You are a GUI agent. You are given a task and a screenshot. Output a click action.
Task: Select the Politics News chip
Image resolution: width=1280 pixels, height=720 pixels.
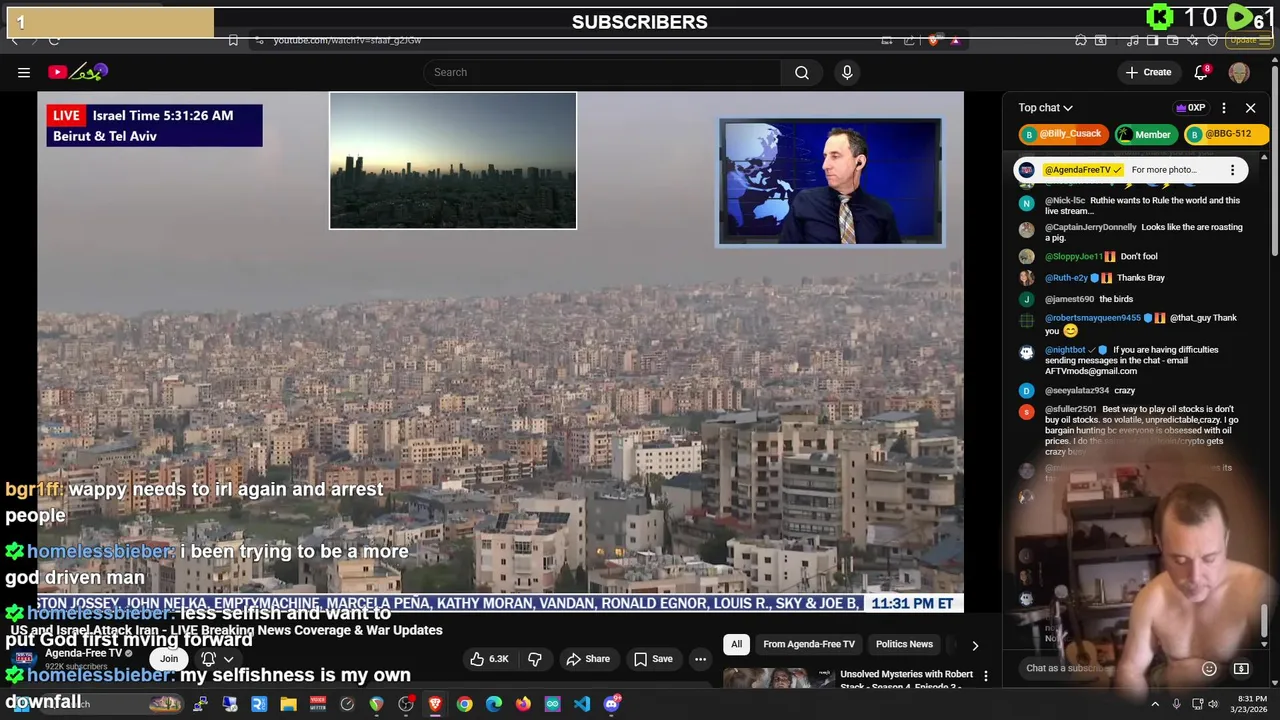point(904,644)
